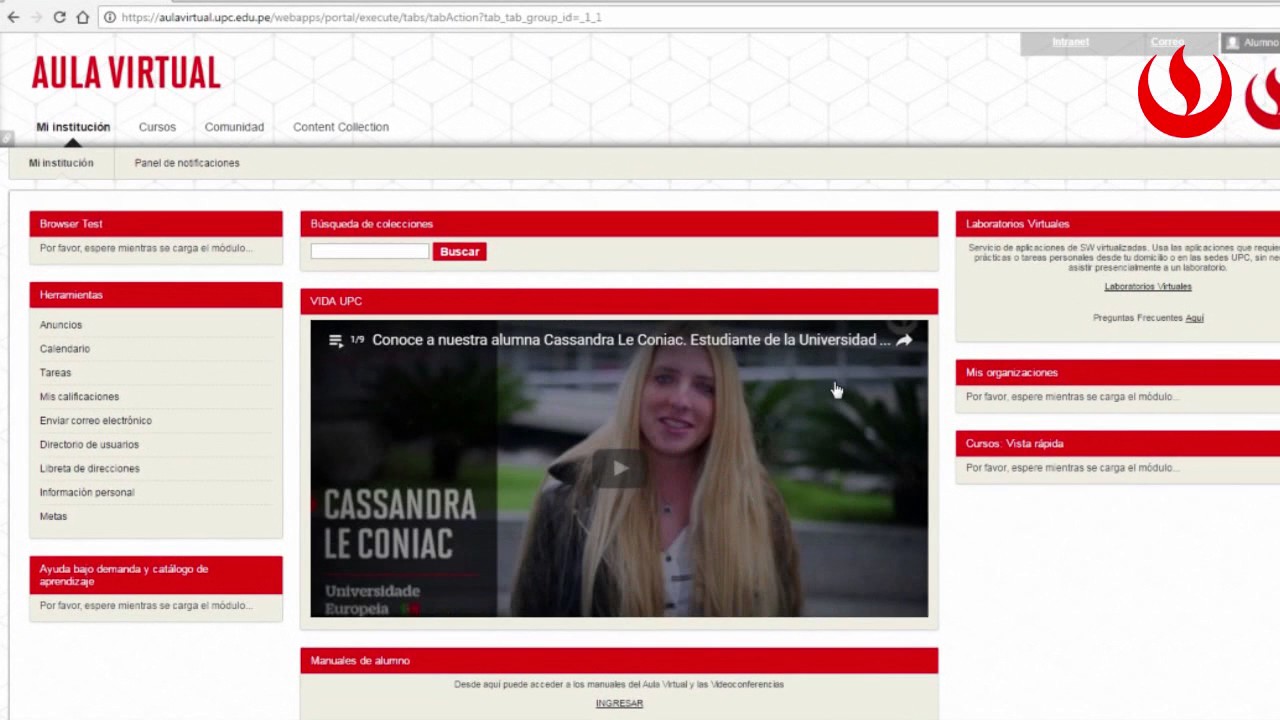Open Calendario in Herramientas

pos(65,349)
